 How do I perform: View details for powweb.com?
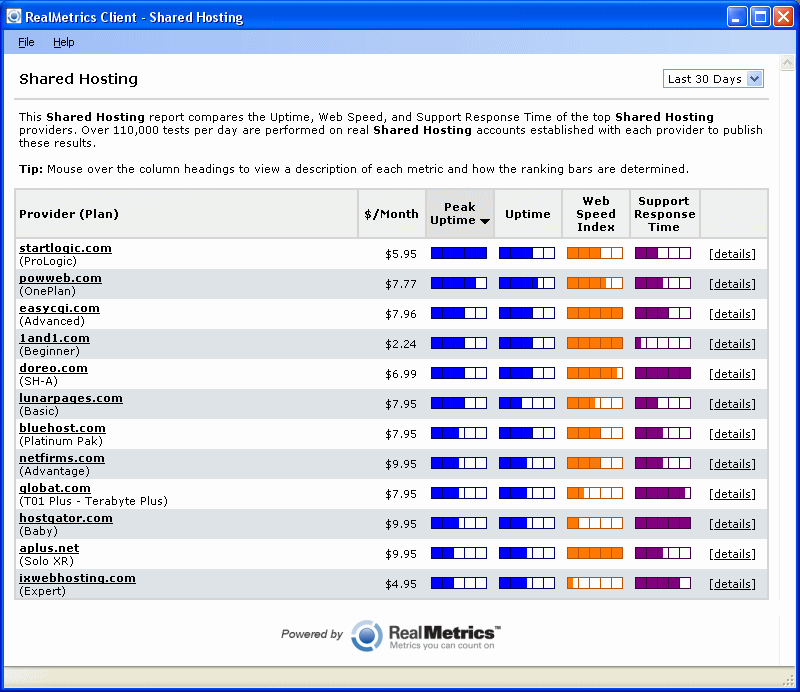[x=732, y=284]
